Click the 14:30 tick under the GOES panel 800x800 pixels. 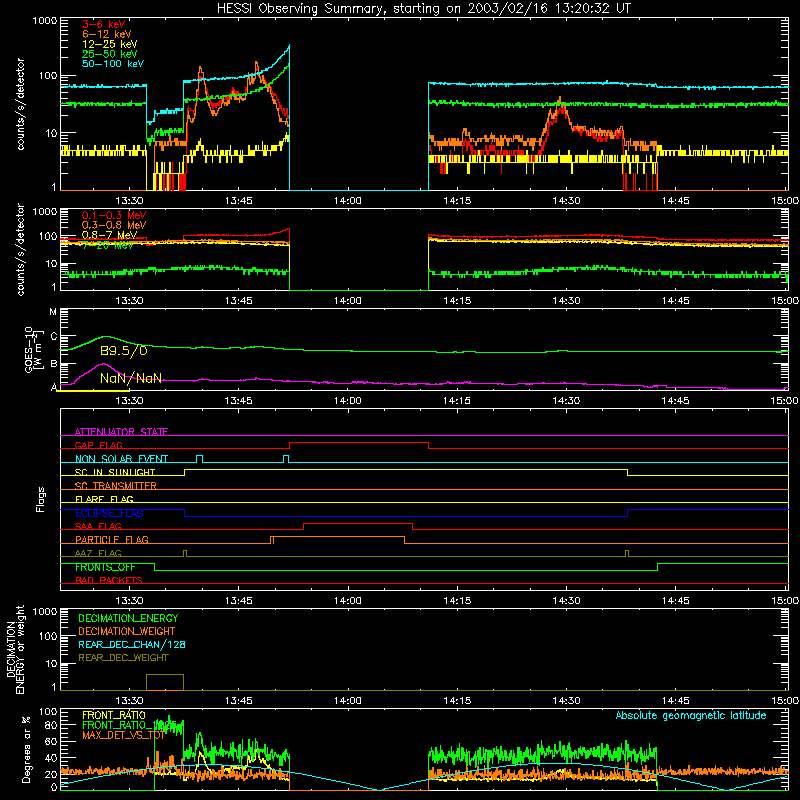tap(566, 401)
